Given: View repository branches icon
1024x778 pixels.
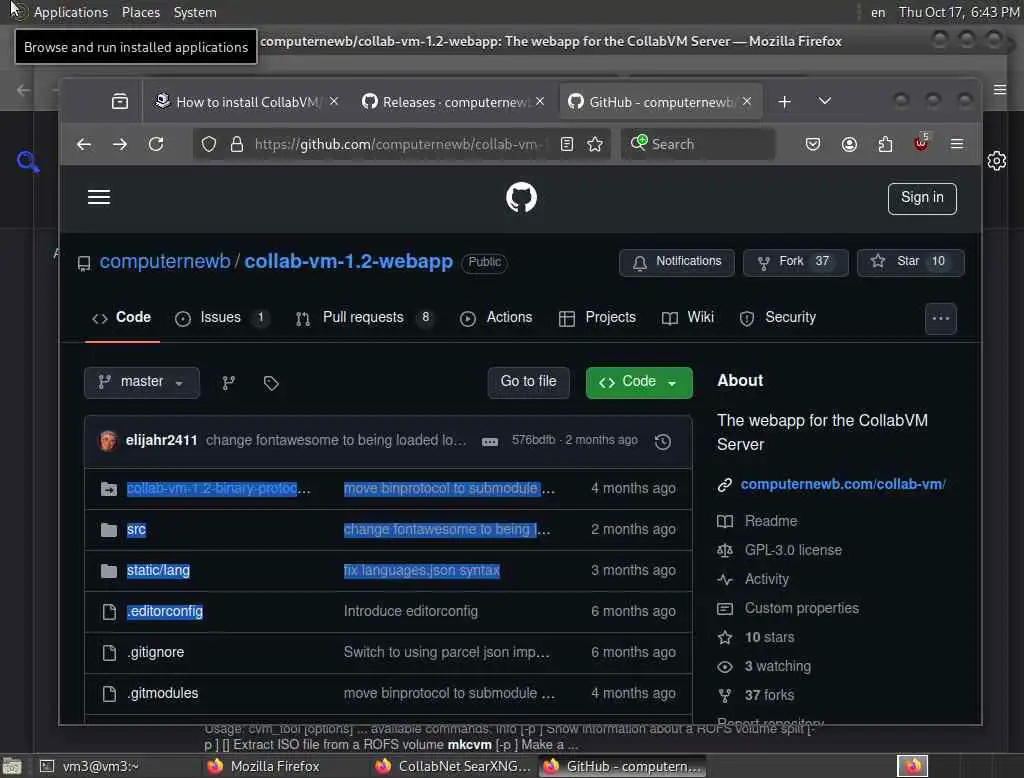Looking at the screenshot, I should (228, 383).
